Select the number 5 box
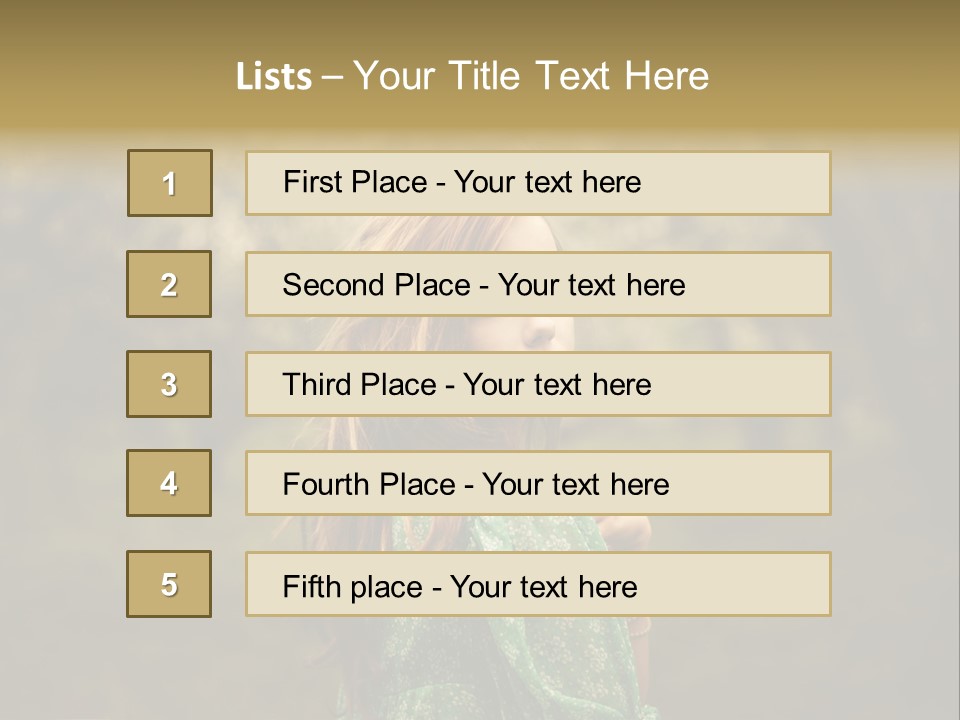Viewport: 960px width, 720px height. [169, 584]
